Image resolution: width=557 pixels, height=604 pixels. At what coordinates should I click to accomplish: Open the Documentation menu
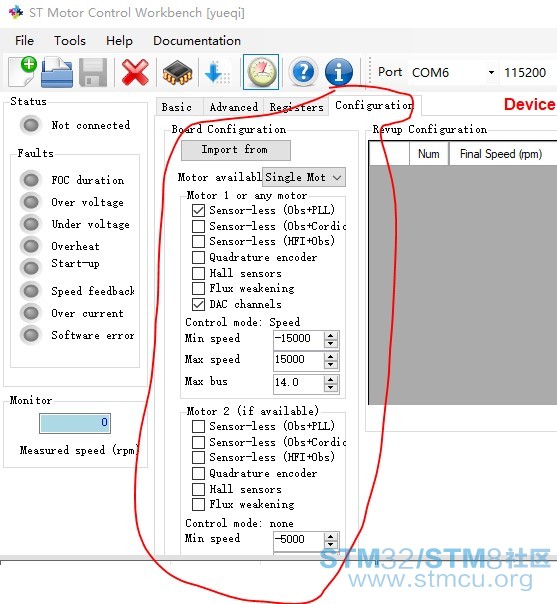[x=197, y=41]
